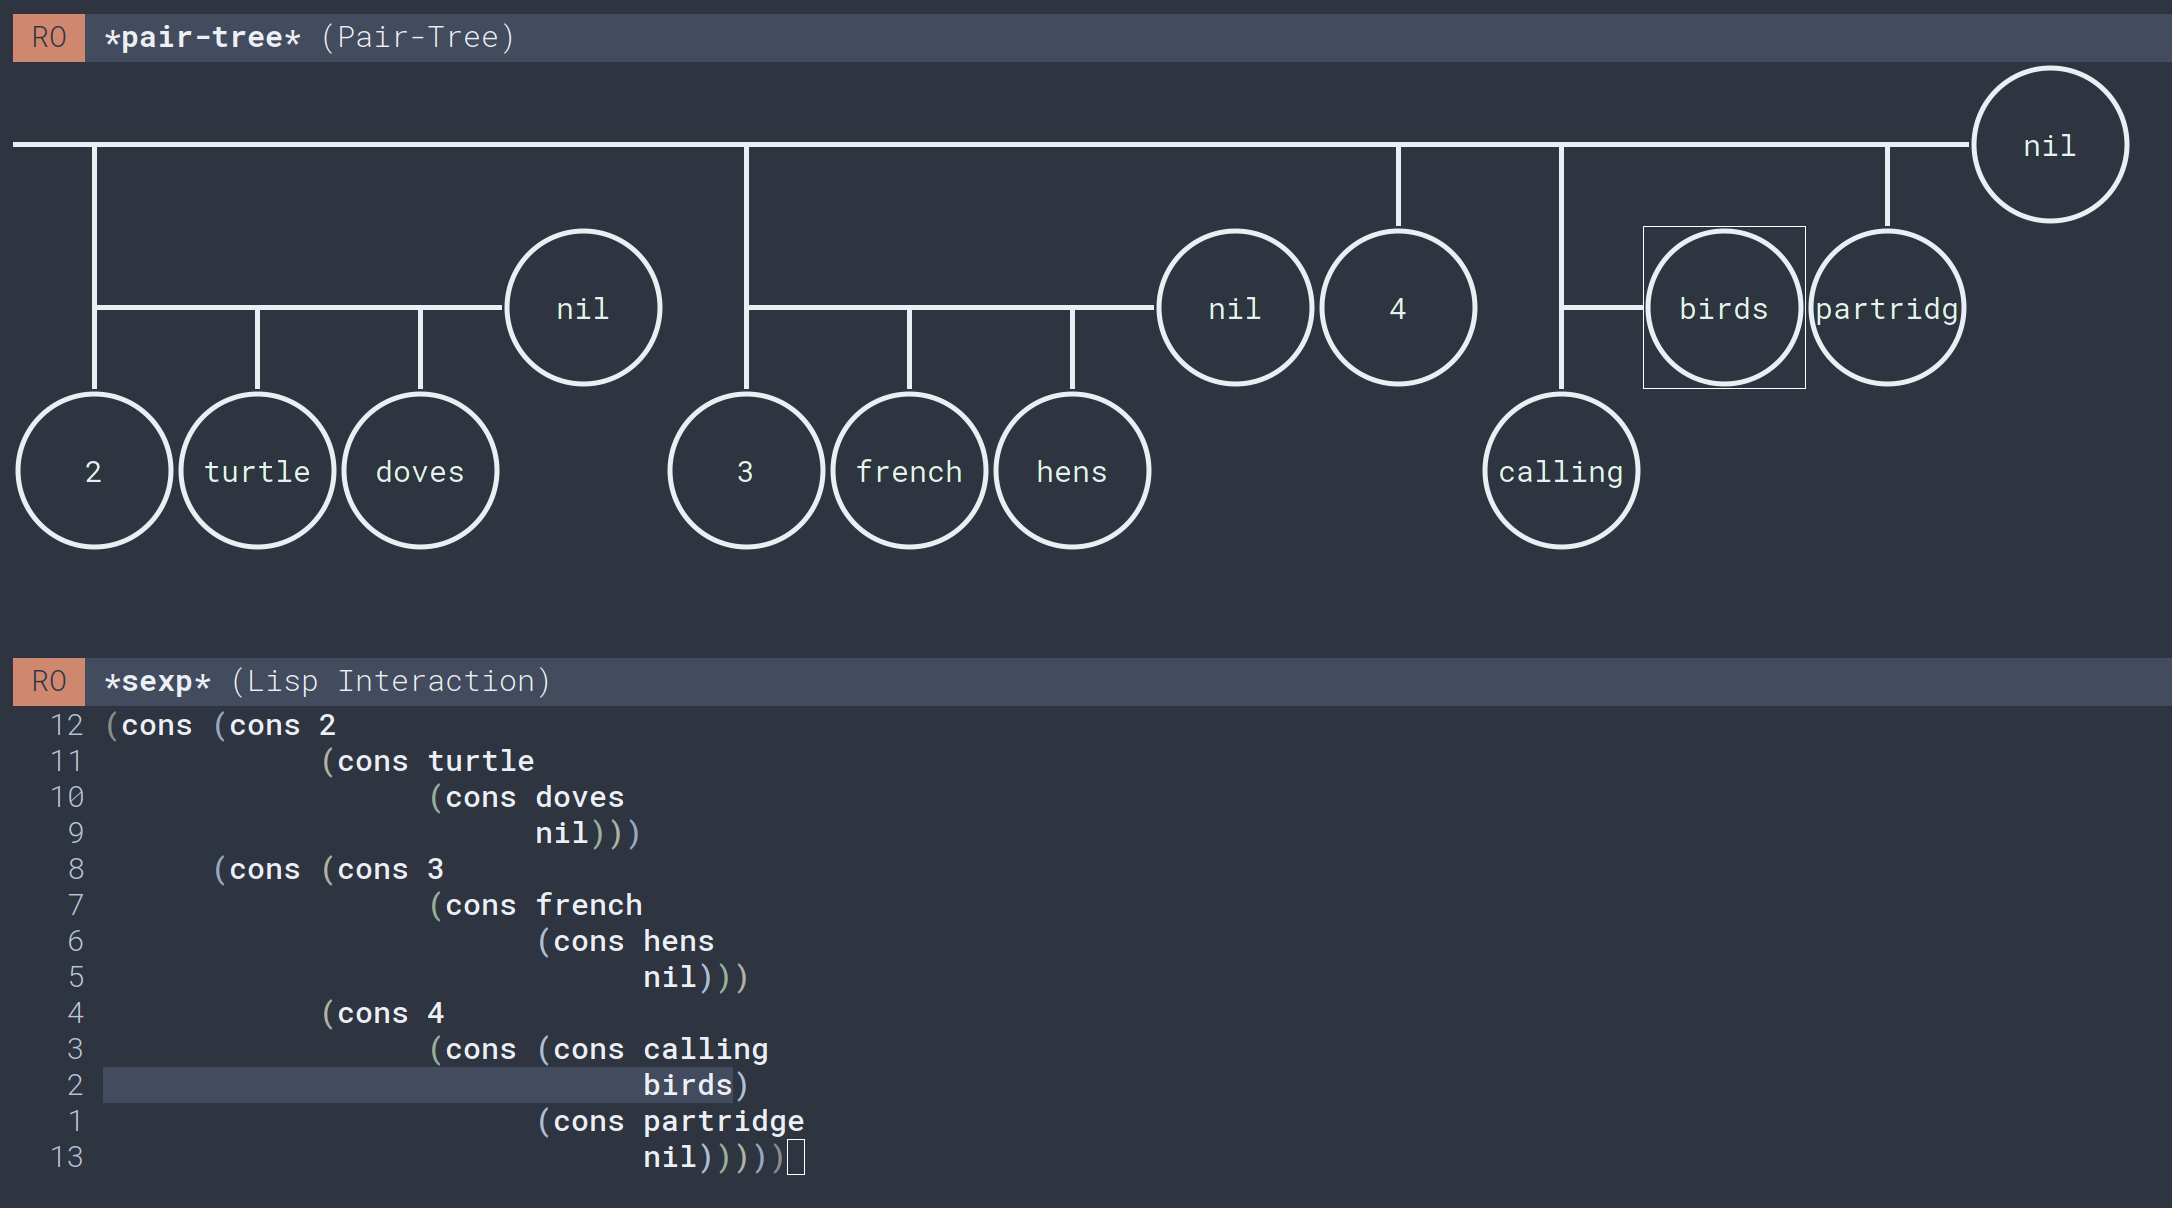Click 'cons' before 'french' in the code
Viewport: 2172px width, 1208px height.
point(481,905)
